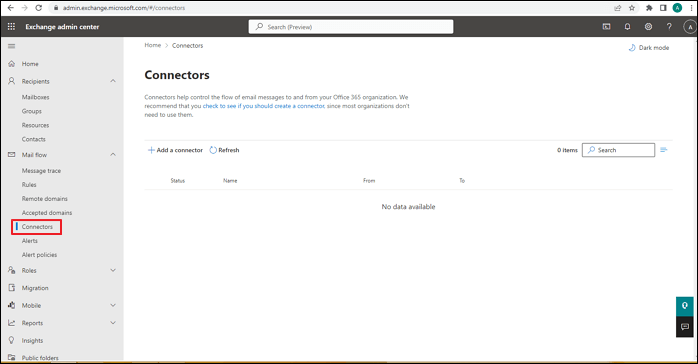Image resolution: width=698 pixels, height=364 pixels.
Task: Open the help question mark
Action: (669, 27)
